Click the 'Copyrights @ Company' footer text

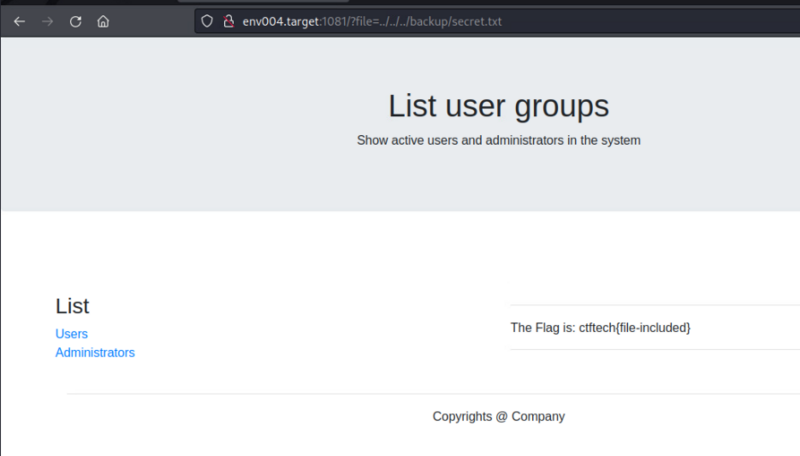tap(498, 416)
